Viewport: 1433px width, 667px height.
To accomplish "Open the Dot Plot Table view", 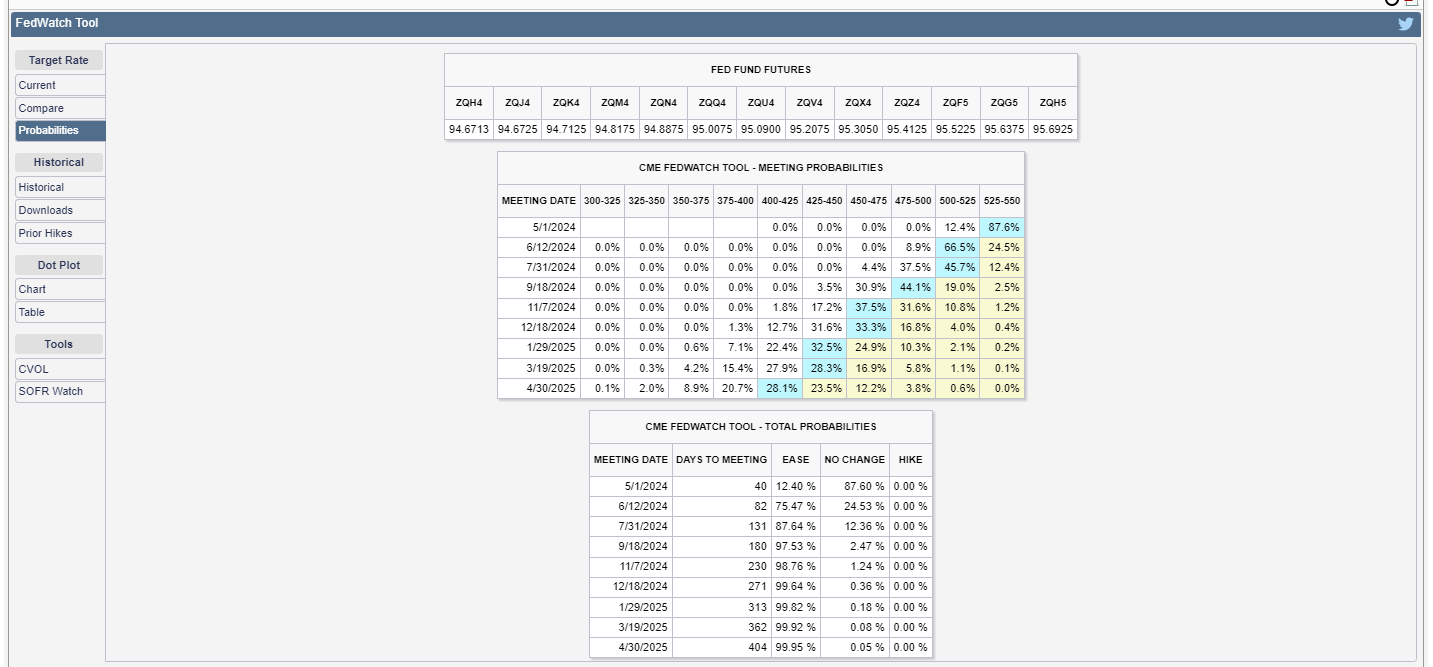I will click(60, 312).
